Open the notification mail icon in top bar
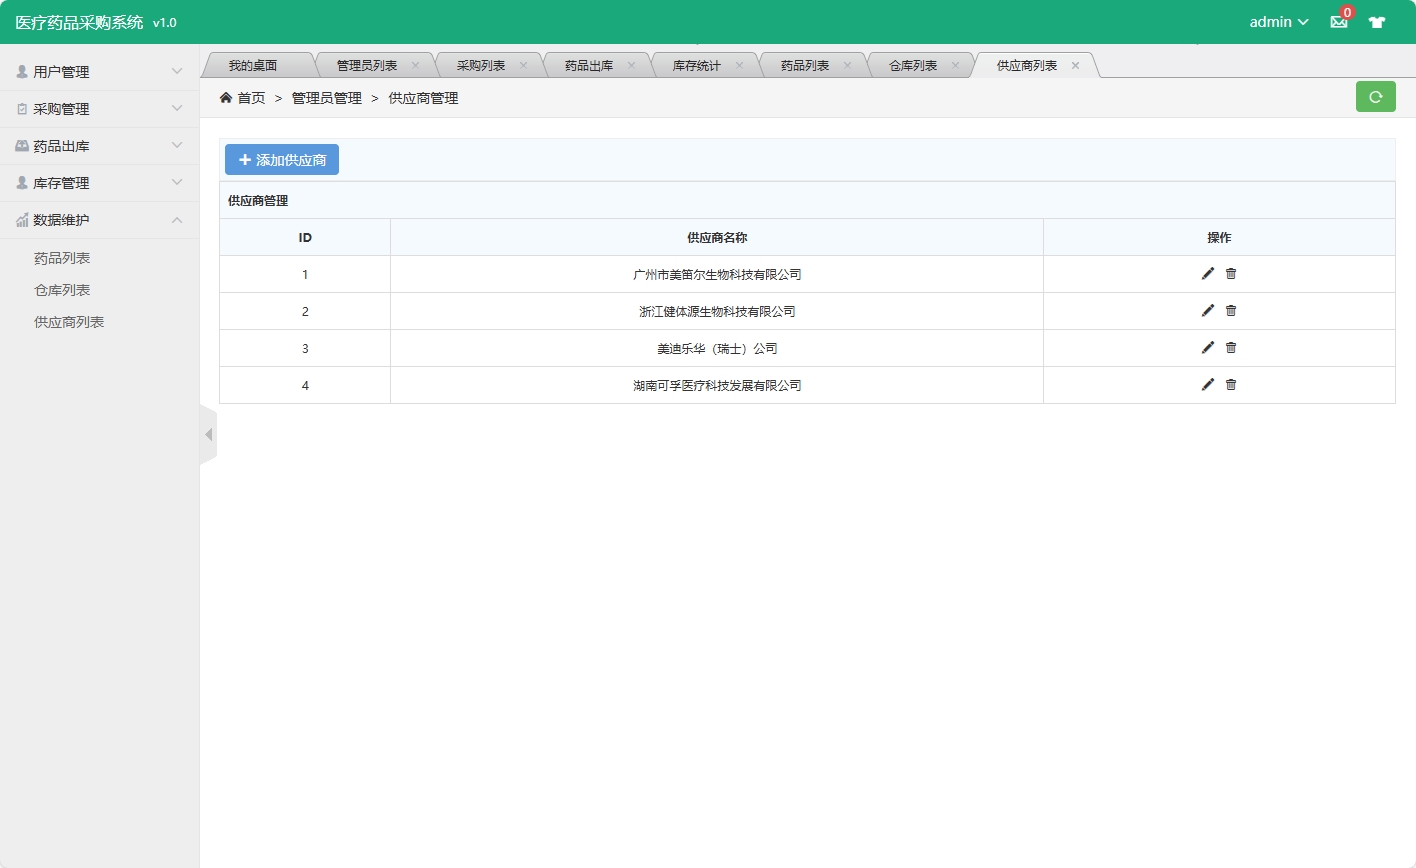1416x868 pixels. point(1338,21)
